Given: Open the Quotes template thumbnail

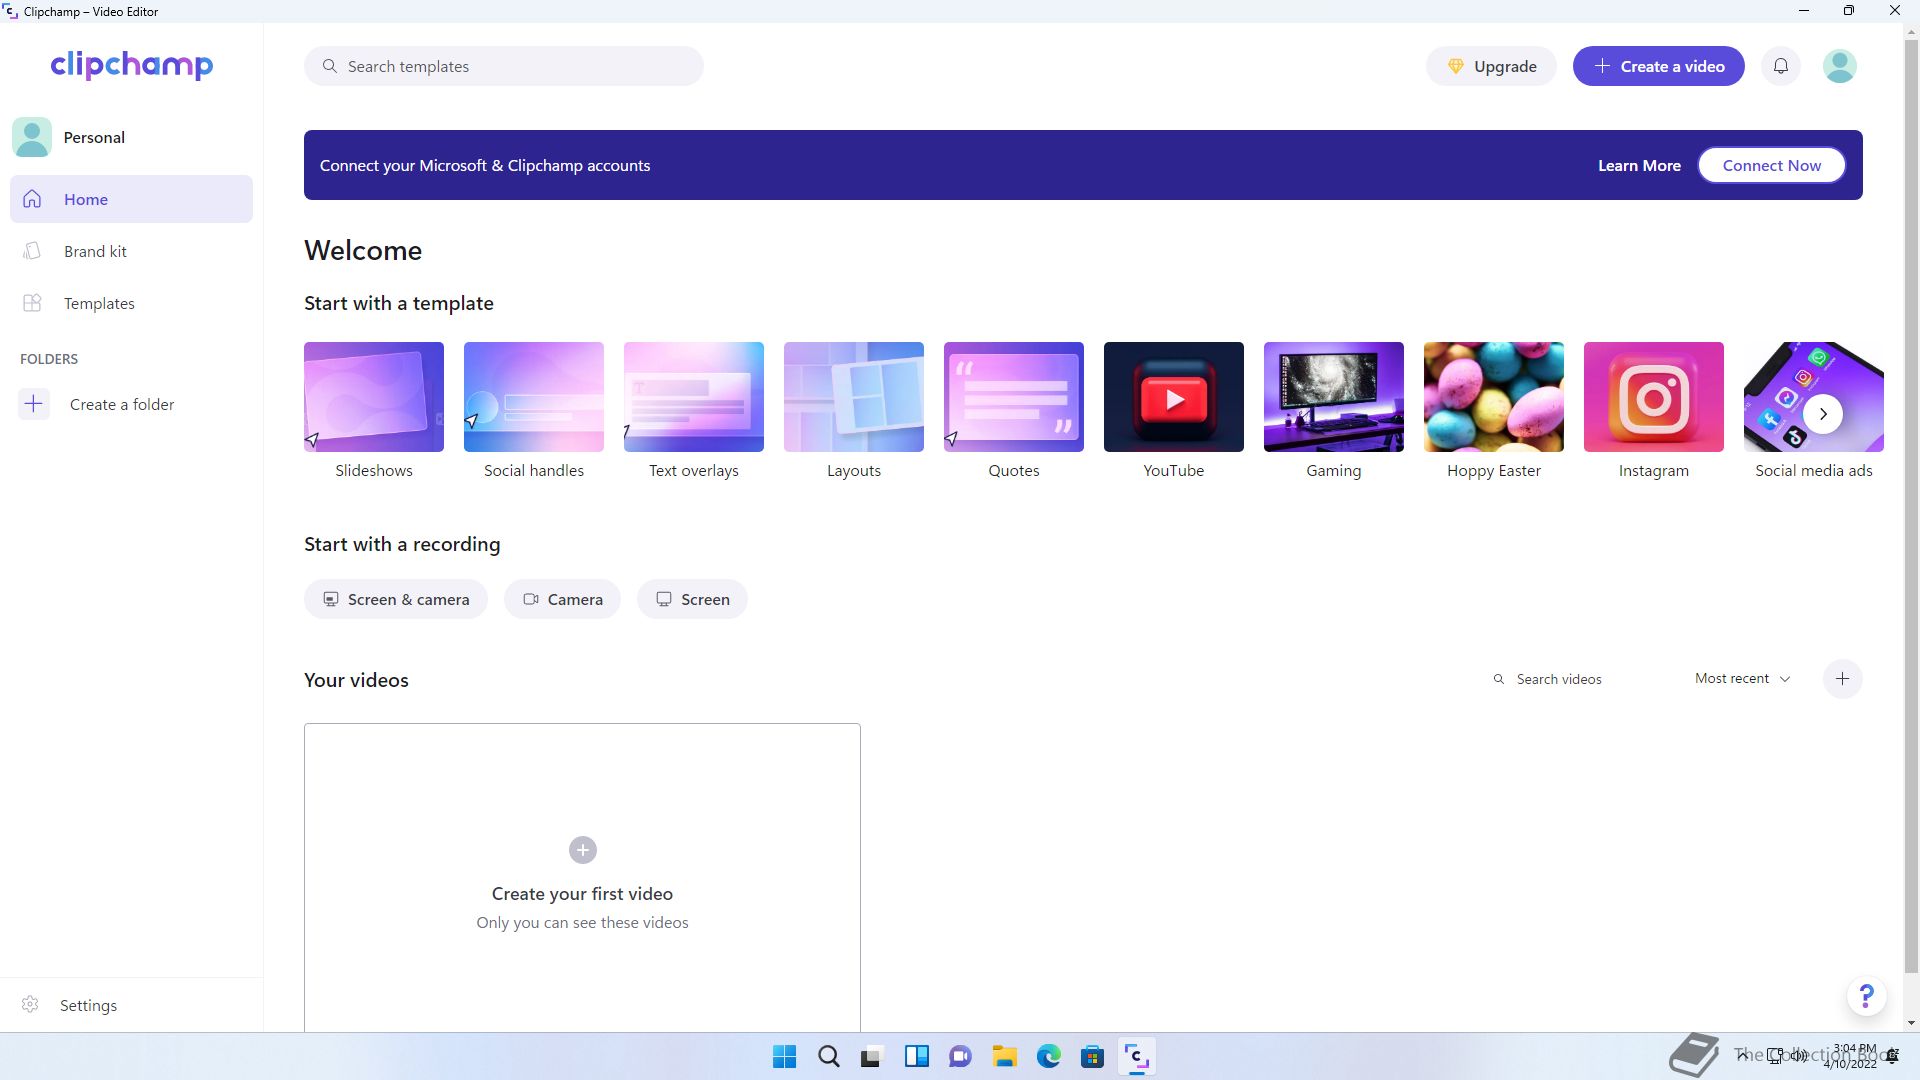Looking at the screenshot, I should (x=1014, y=397).
